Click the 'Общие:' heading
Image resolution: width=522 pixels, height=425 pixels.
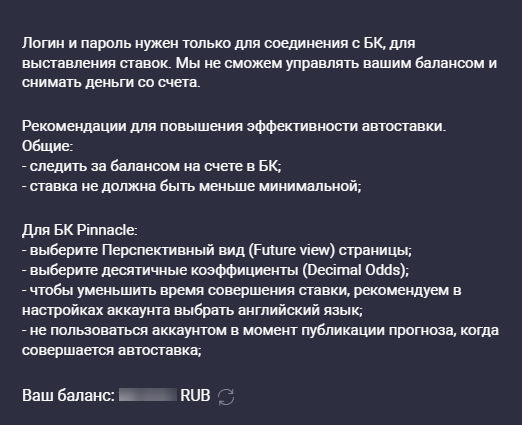48,146
